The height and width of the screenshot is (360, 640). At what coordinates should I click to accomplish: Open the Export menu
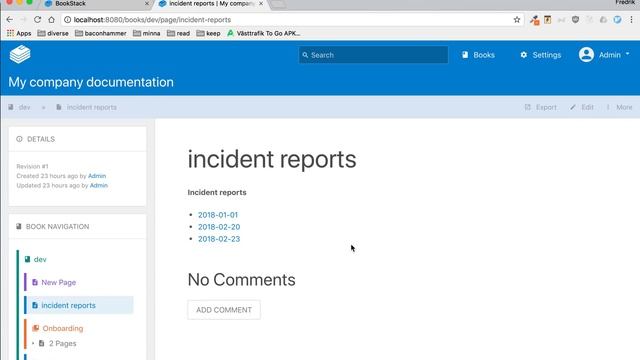pyautogui.click(x=540, y=107)
